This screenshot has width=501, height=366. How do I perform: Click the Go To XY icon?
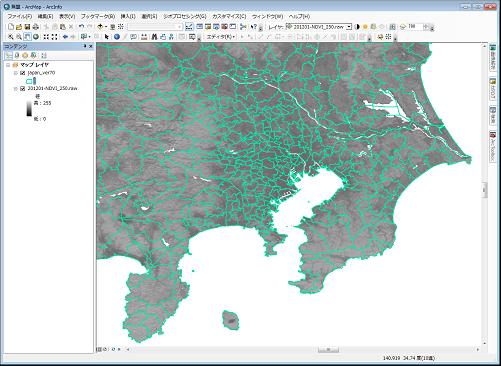point(171,37)
